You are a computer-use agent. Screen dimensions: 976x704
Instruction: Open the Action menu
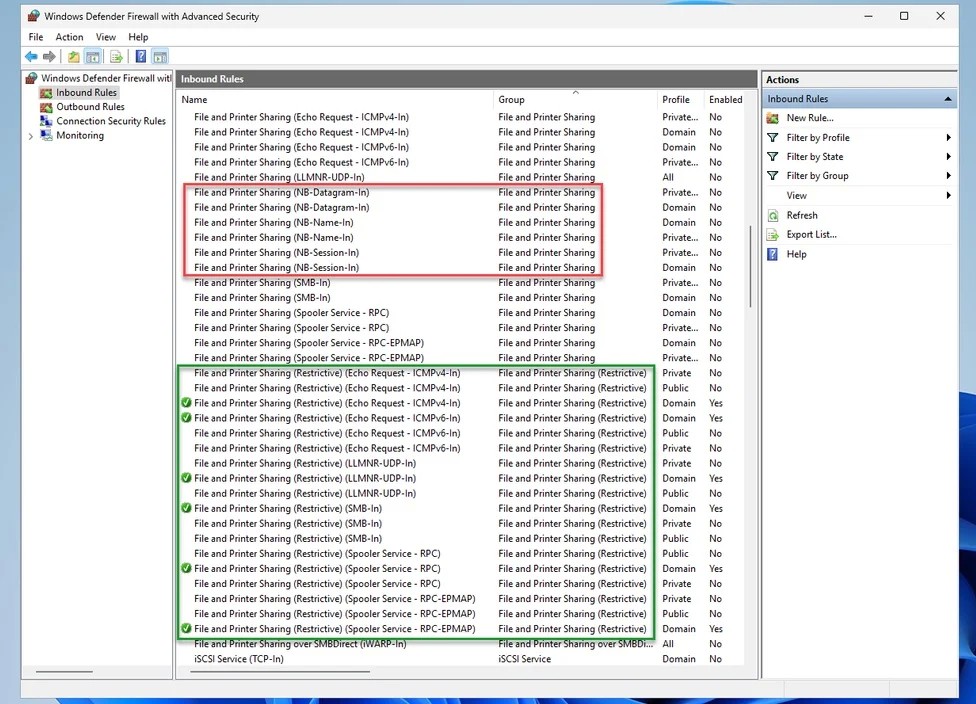(69, 37)
